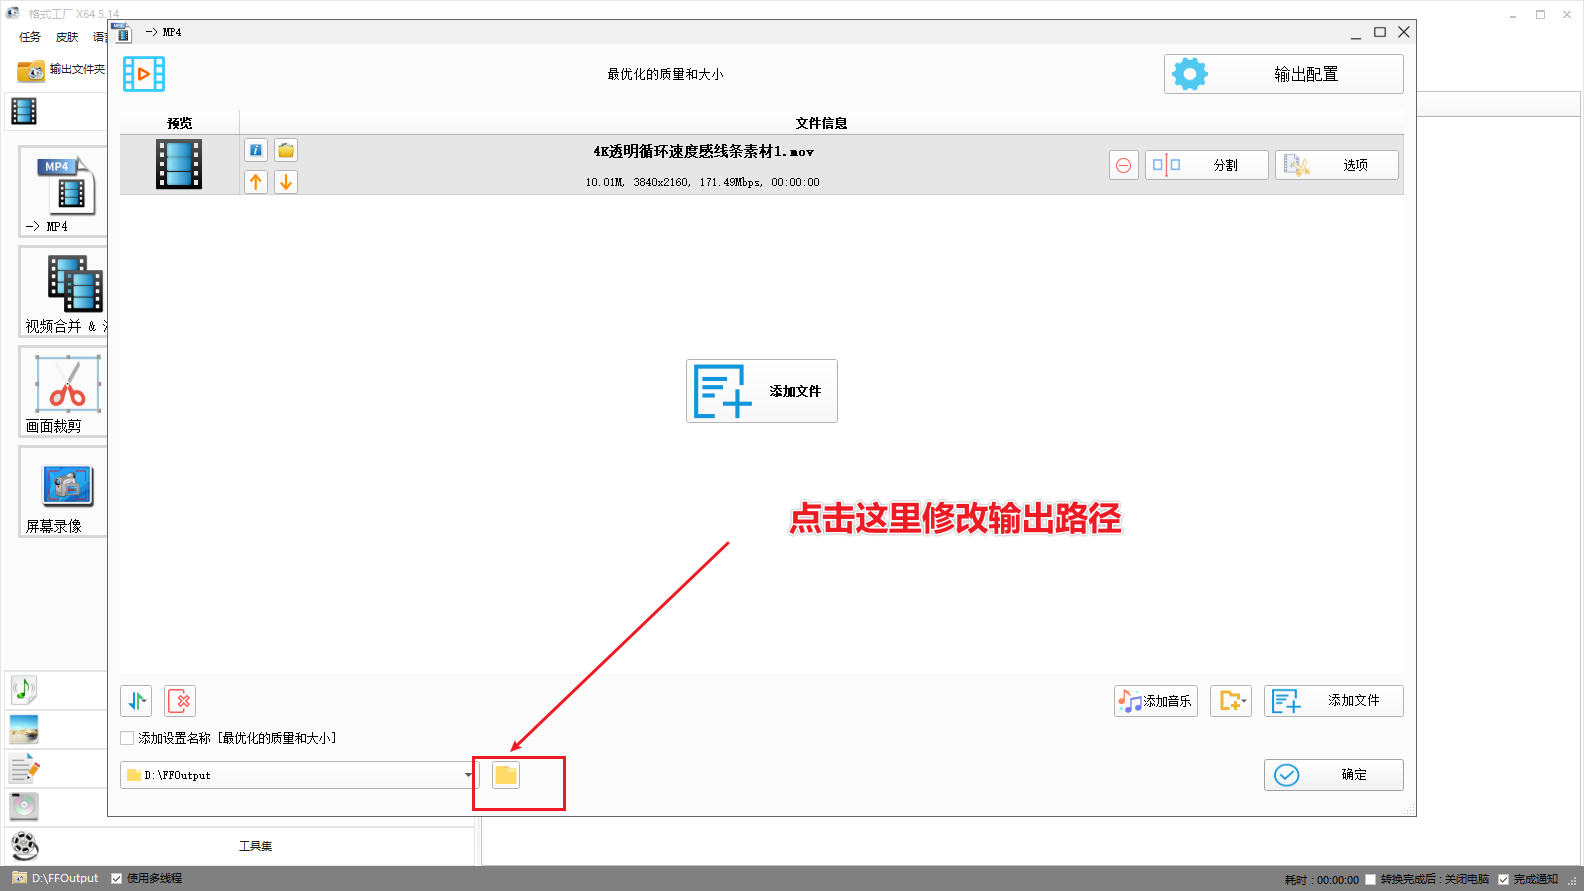The width and height of the screenshot is (1584, 891).
Task: Open the 任务 menu in main window
Action: pyautogui.click(x=30, y=37)
